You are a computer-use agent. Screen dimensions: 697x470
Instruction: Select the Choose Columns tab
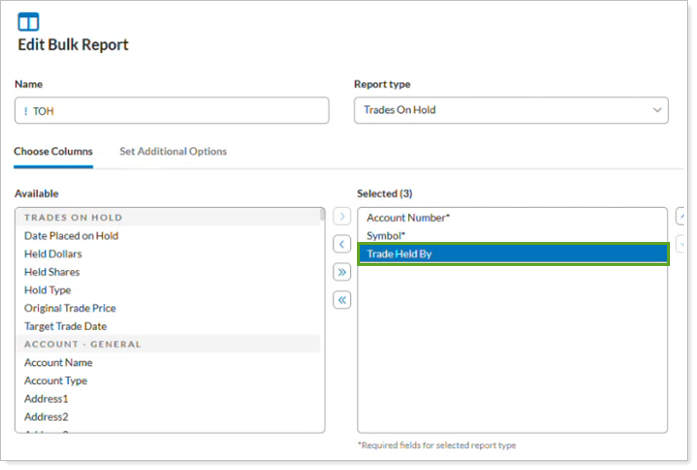[x=53, y=152]
